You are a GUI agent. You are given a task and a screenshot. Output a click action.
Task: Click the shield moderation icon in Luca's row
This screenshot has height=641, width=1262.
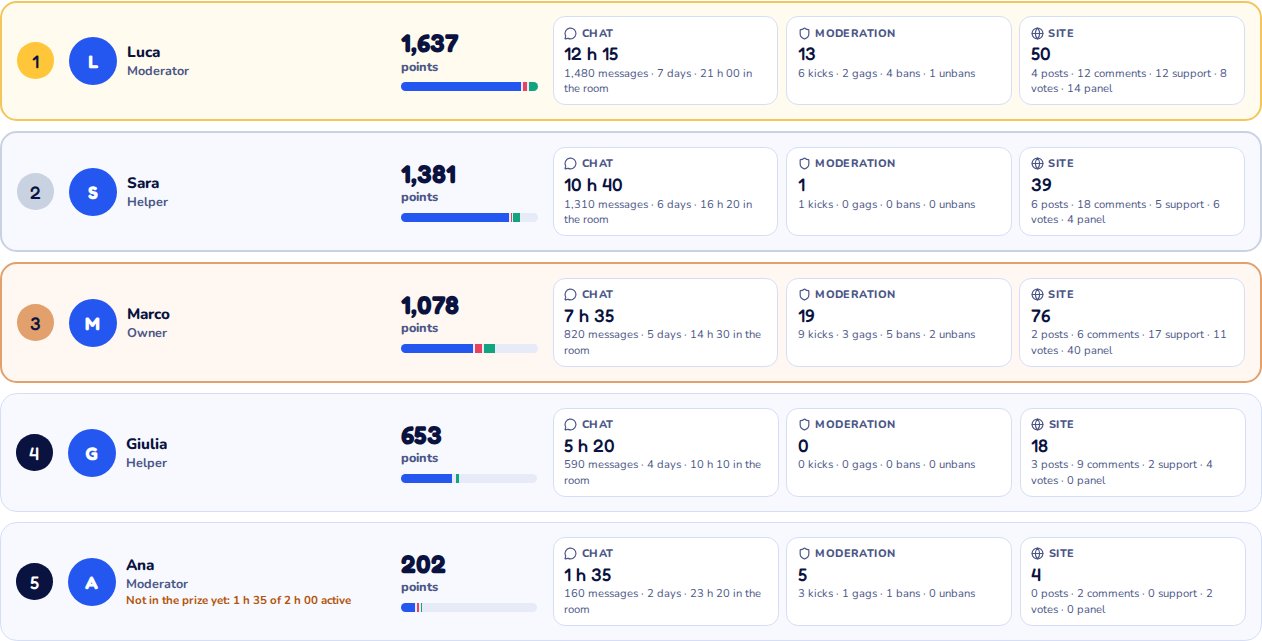tap(804, 33)
